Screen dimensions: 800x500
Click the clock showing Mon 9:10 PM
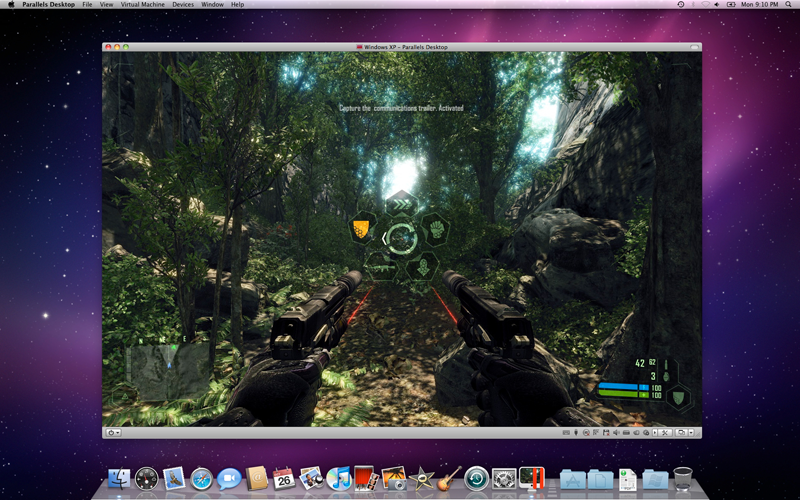[760, 4]
